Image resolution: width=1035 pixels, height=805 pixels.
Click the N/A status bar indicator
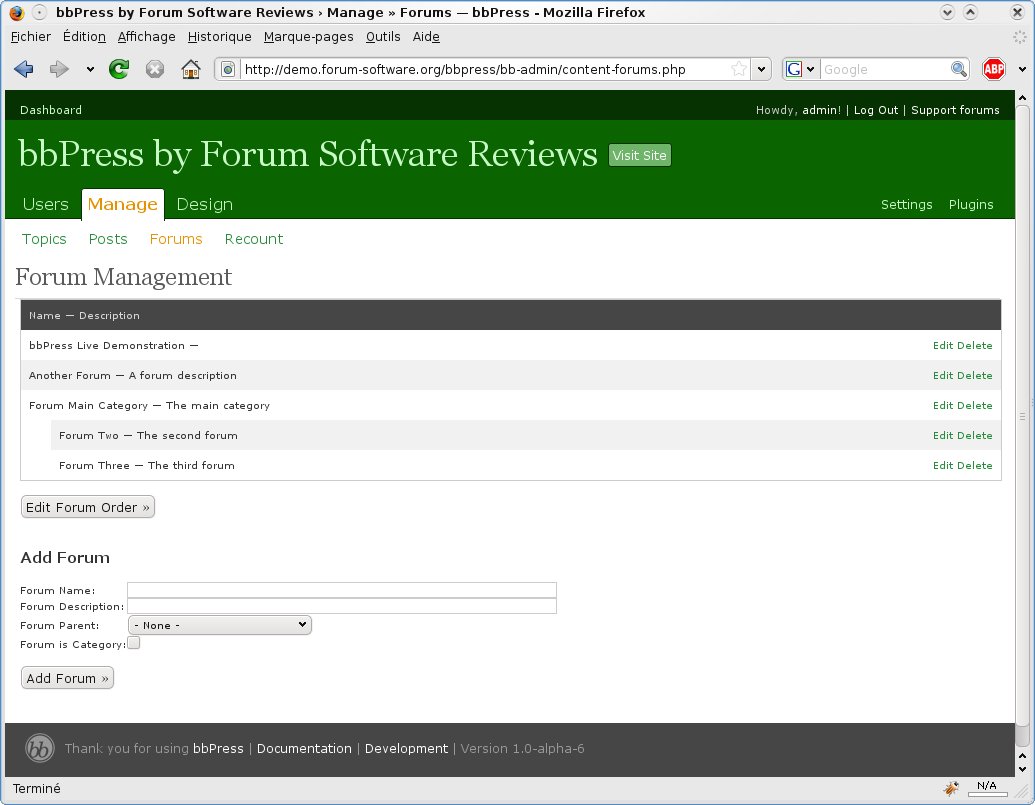pyautogui.click(x=986, y=787)
